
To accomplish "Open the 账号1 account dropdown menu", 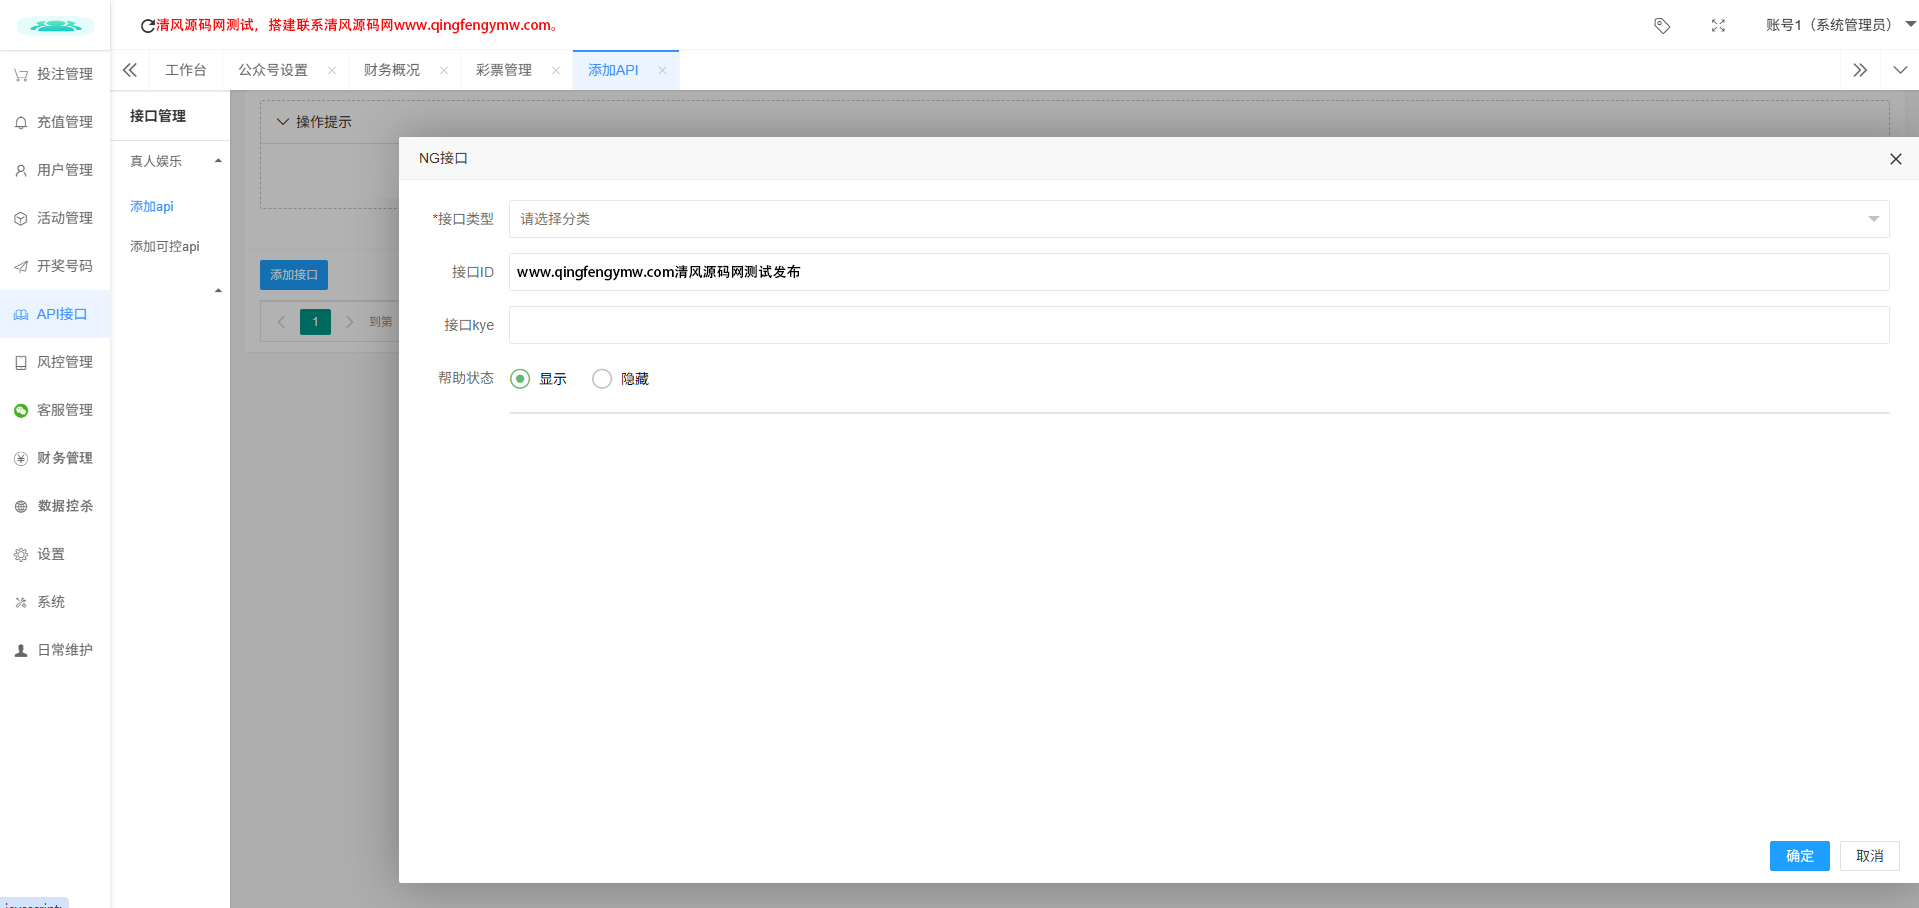I will click(1839, 25).
